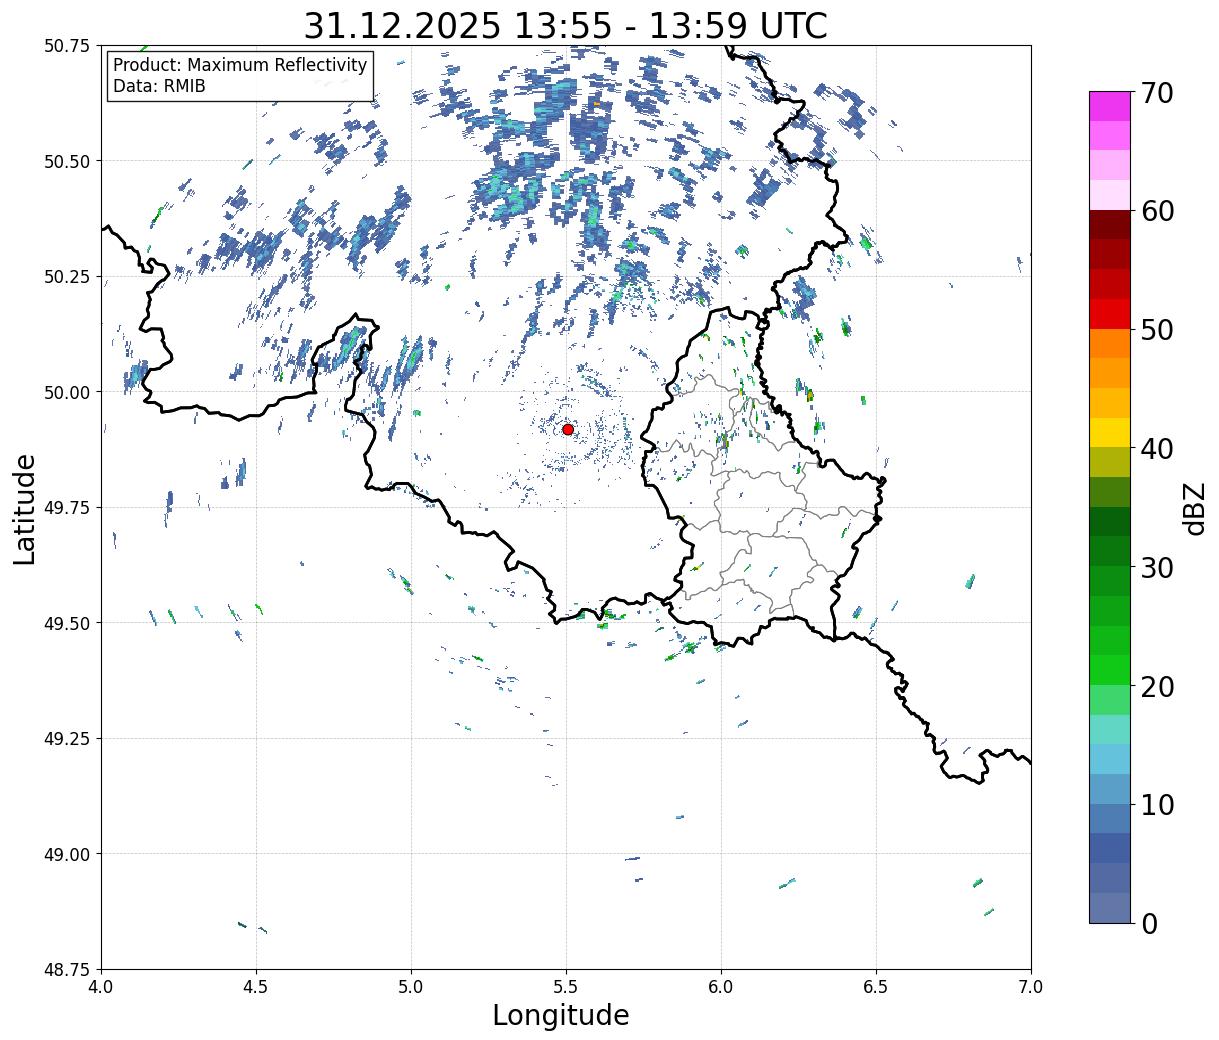Click the title '31.12.2025 13:55 - 13:59 UTC'
This screenshot has width=1219, height=1040.
click(566, 25)
